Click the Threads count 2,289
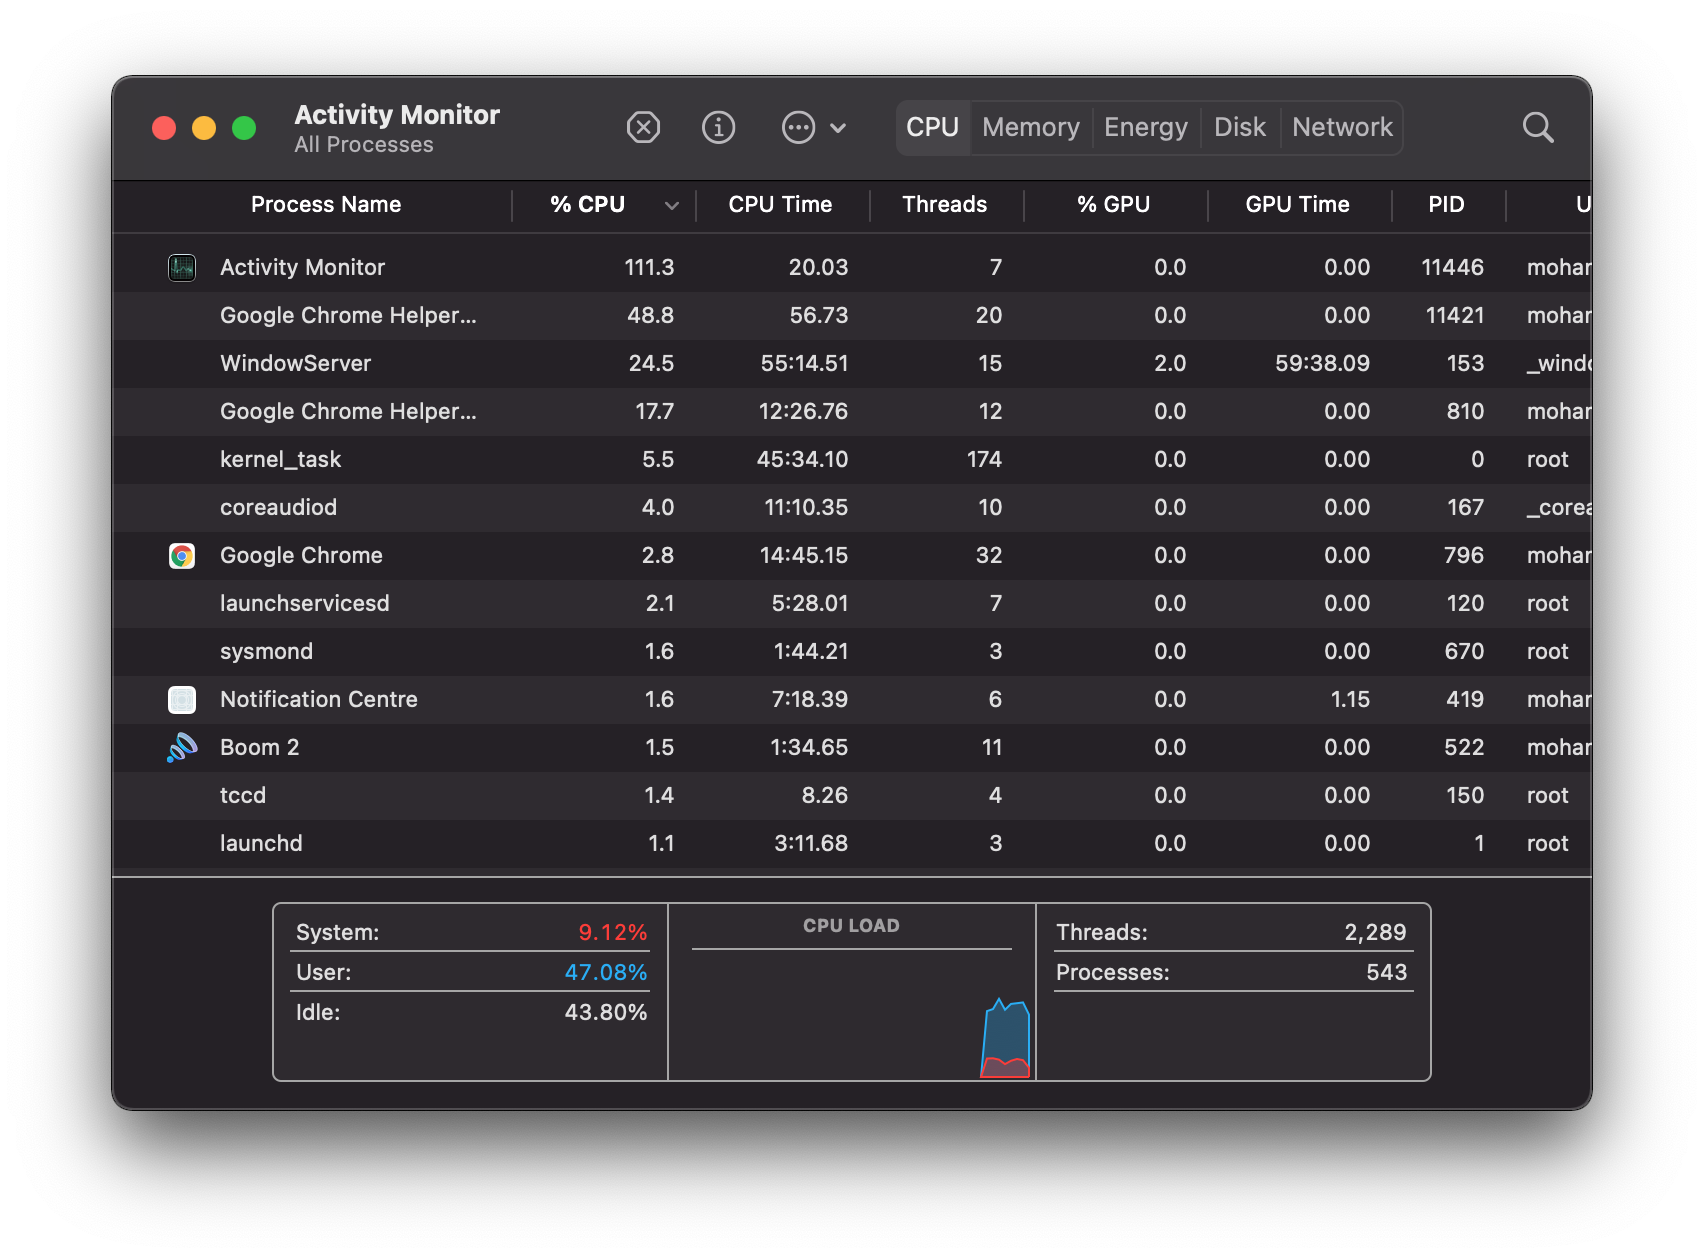This screenshot has width=1704, height=1258. coord(1375,933)
